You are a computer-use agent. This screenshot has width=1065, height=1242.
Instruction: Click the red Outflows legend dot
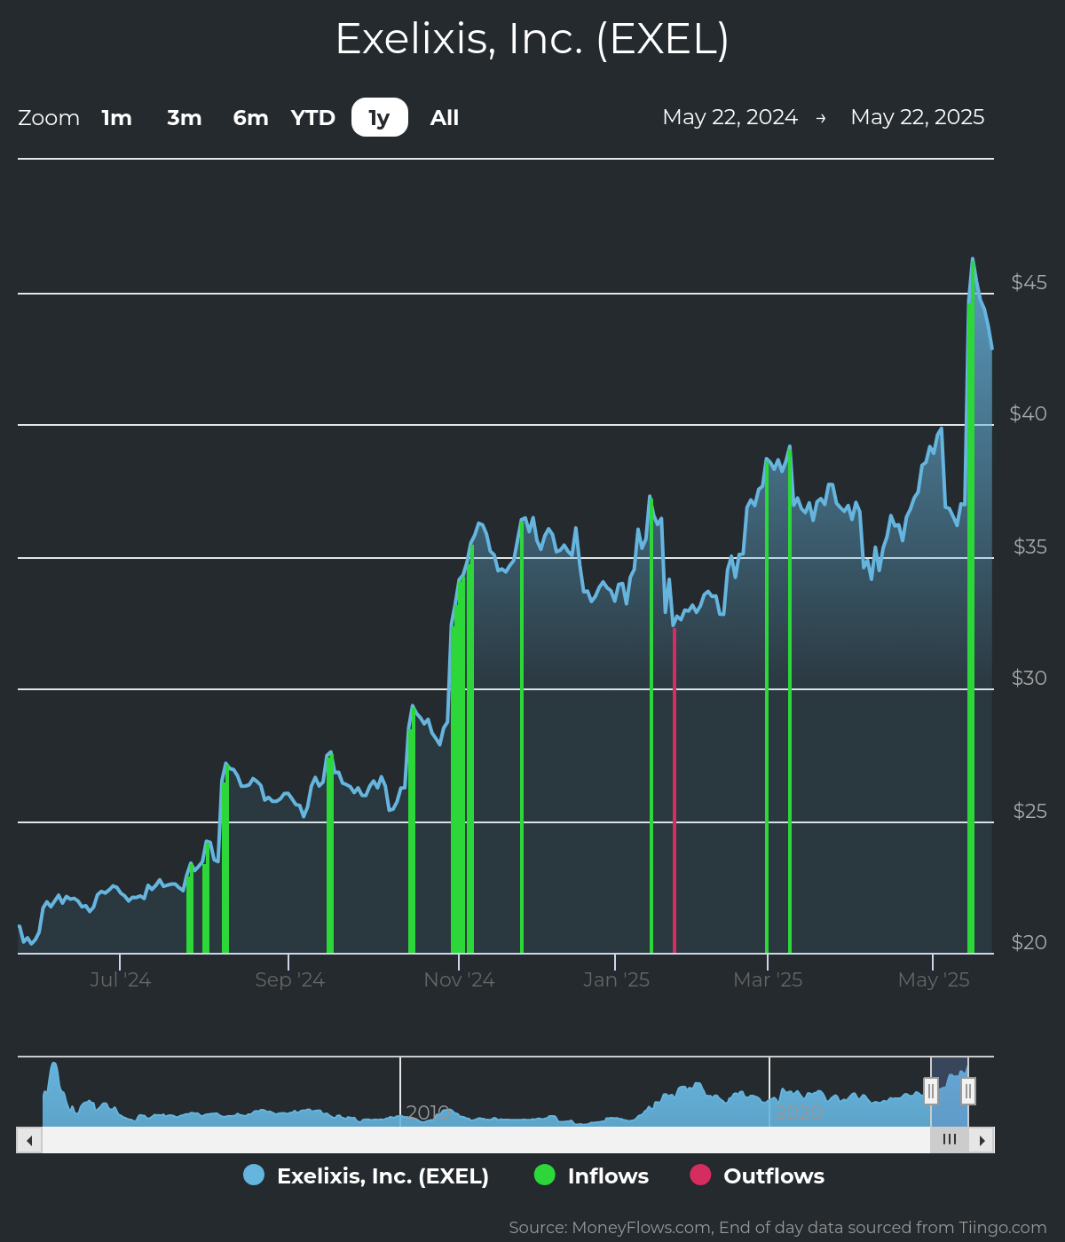[701, 1176]
